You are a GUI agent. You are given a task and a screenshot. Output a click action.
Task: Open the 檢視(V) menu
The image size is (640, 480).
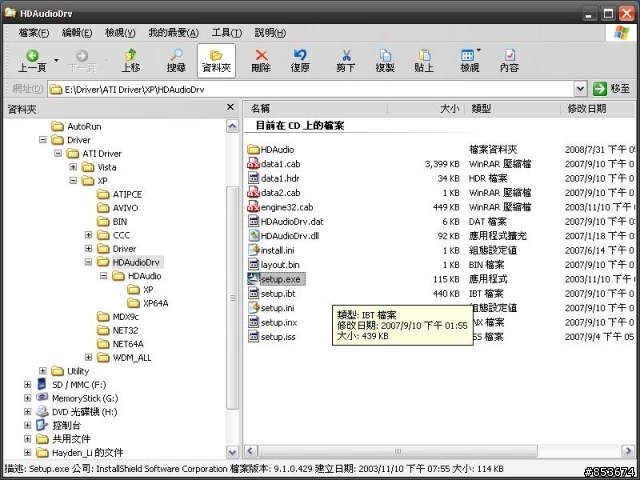click(120, 33)
